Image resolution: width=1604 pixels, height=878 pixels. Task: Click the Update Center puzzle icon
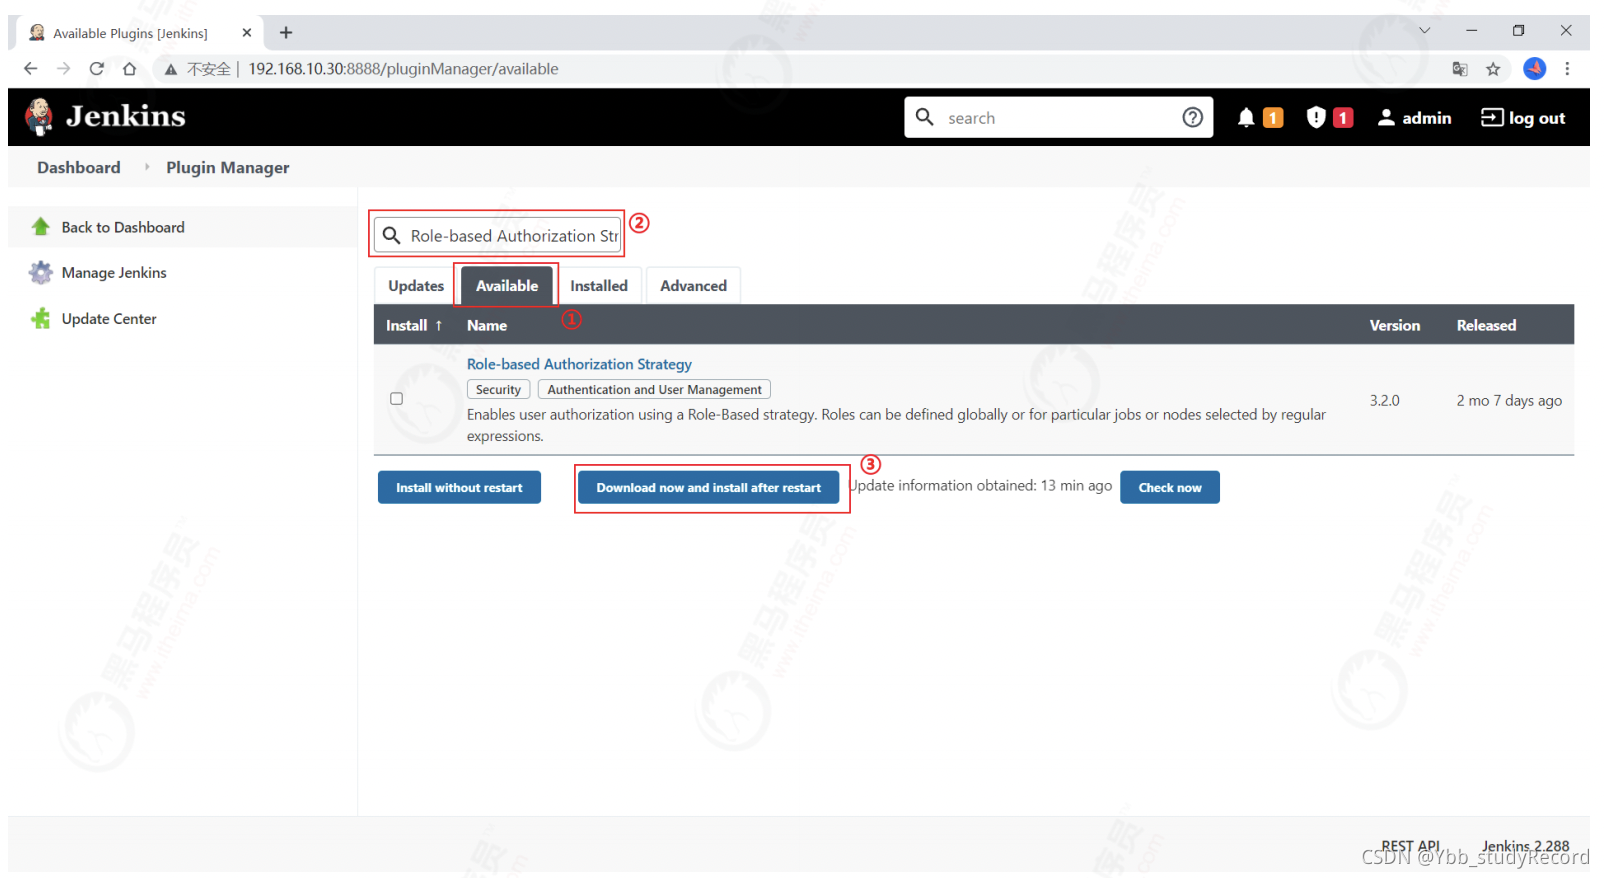[41, 318]
